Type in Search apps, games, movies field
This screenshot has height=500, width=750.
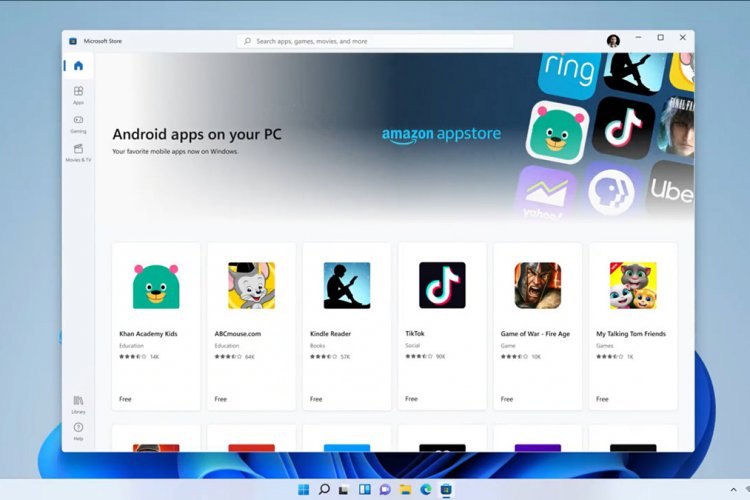pos(380,41)
